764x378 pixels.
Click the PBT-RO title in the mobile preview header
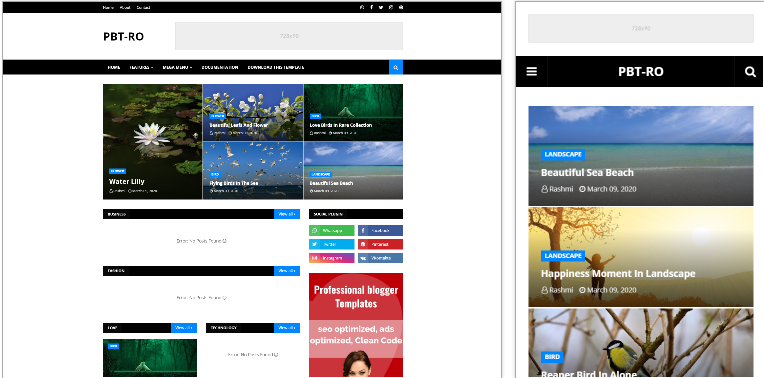coord(641,72)
